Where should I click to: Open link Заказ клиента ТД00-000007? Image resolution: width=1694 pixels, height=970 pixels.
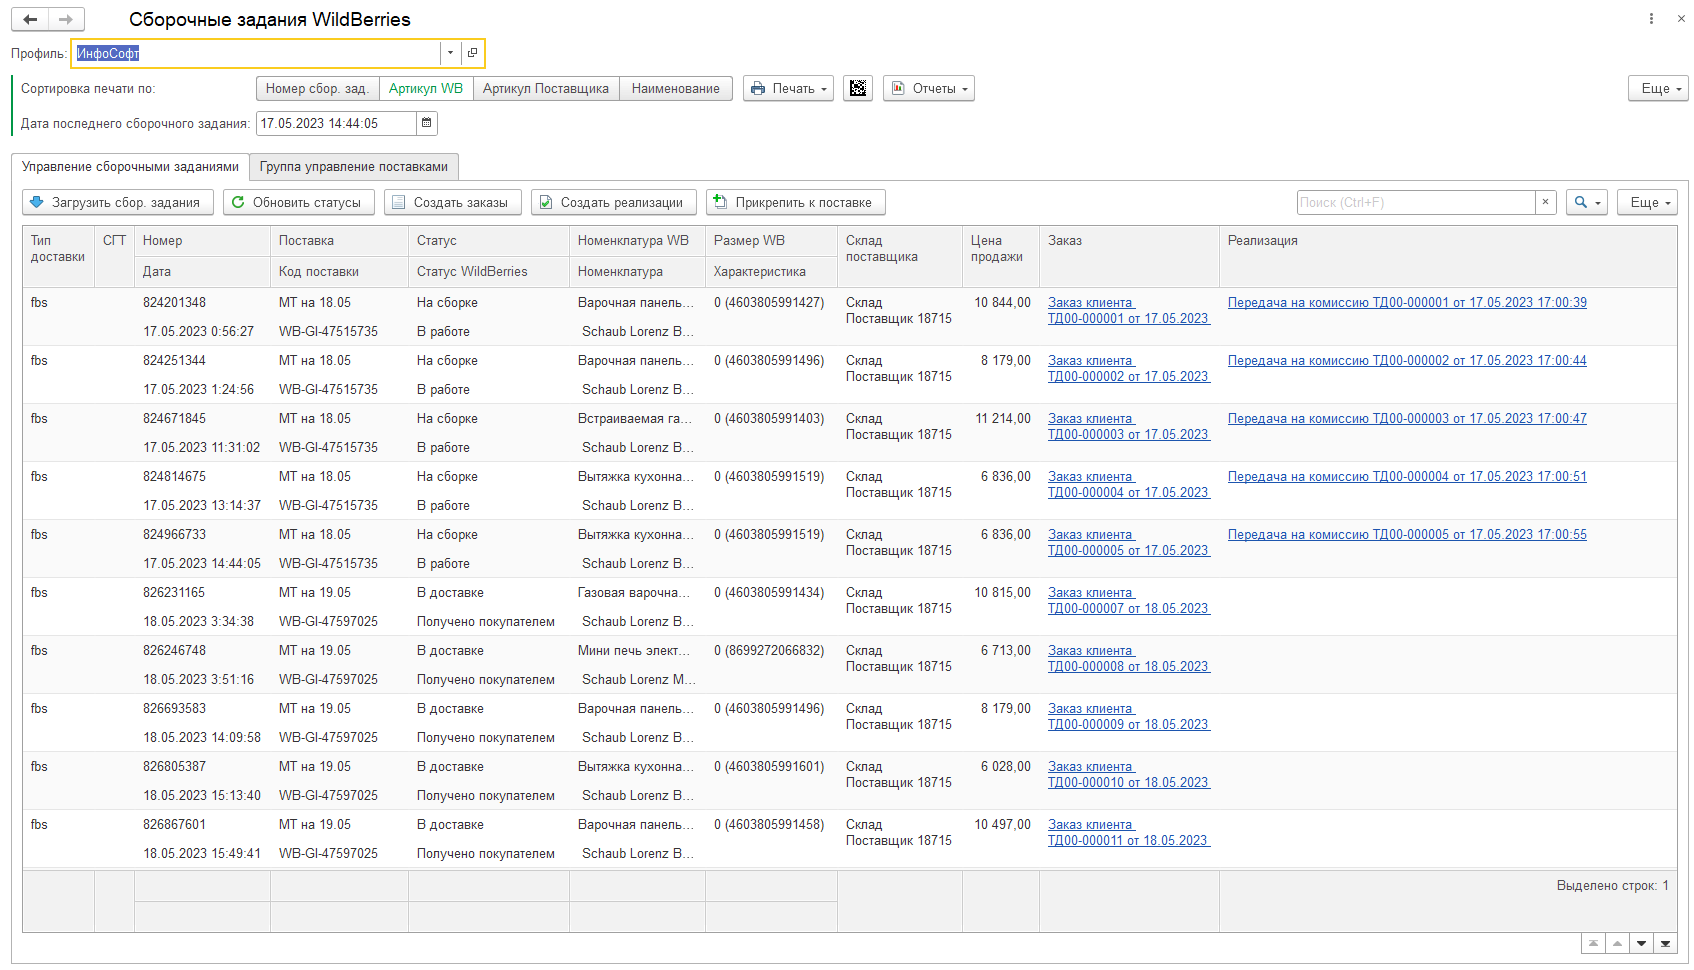pyautogui.click(x=1128, y=600)
